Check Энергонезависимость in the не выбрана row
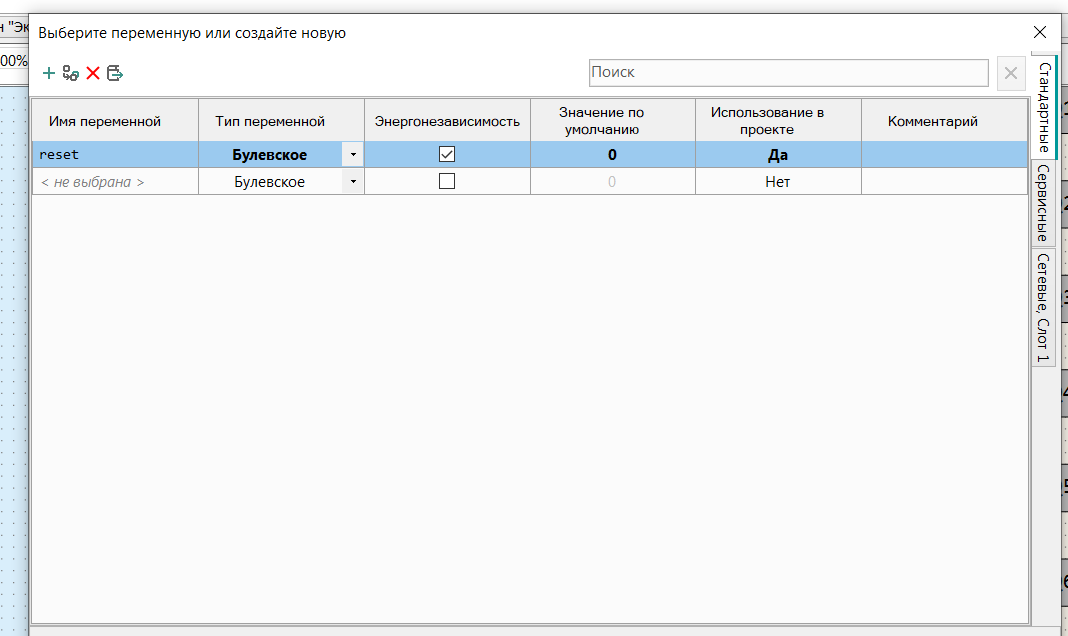1068x636 pixels. click(x=447, y=181)
